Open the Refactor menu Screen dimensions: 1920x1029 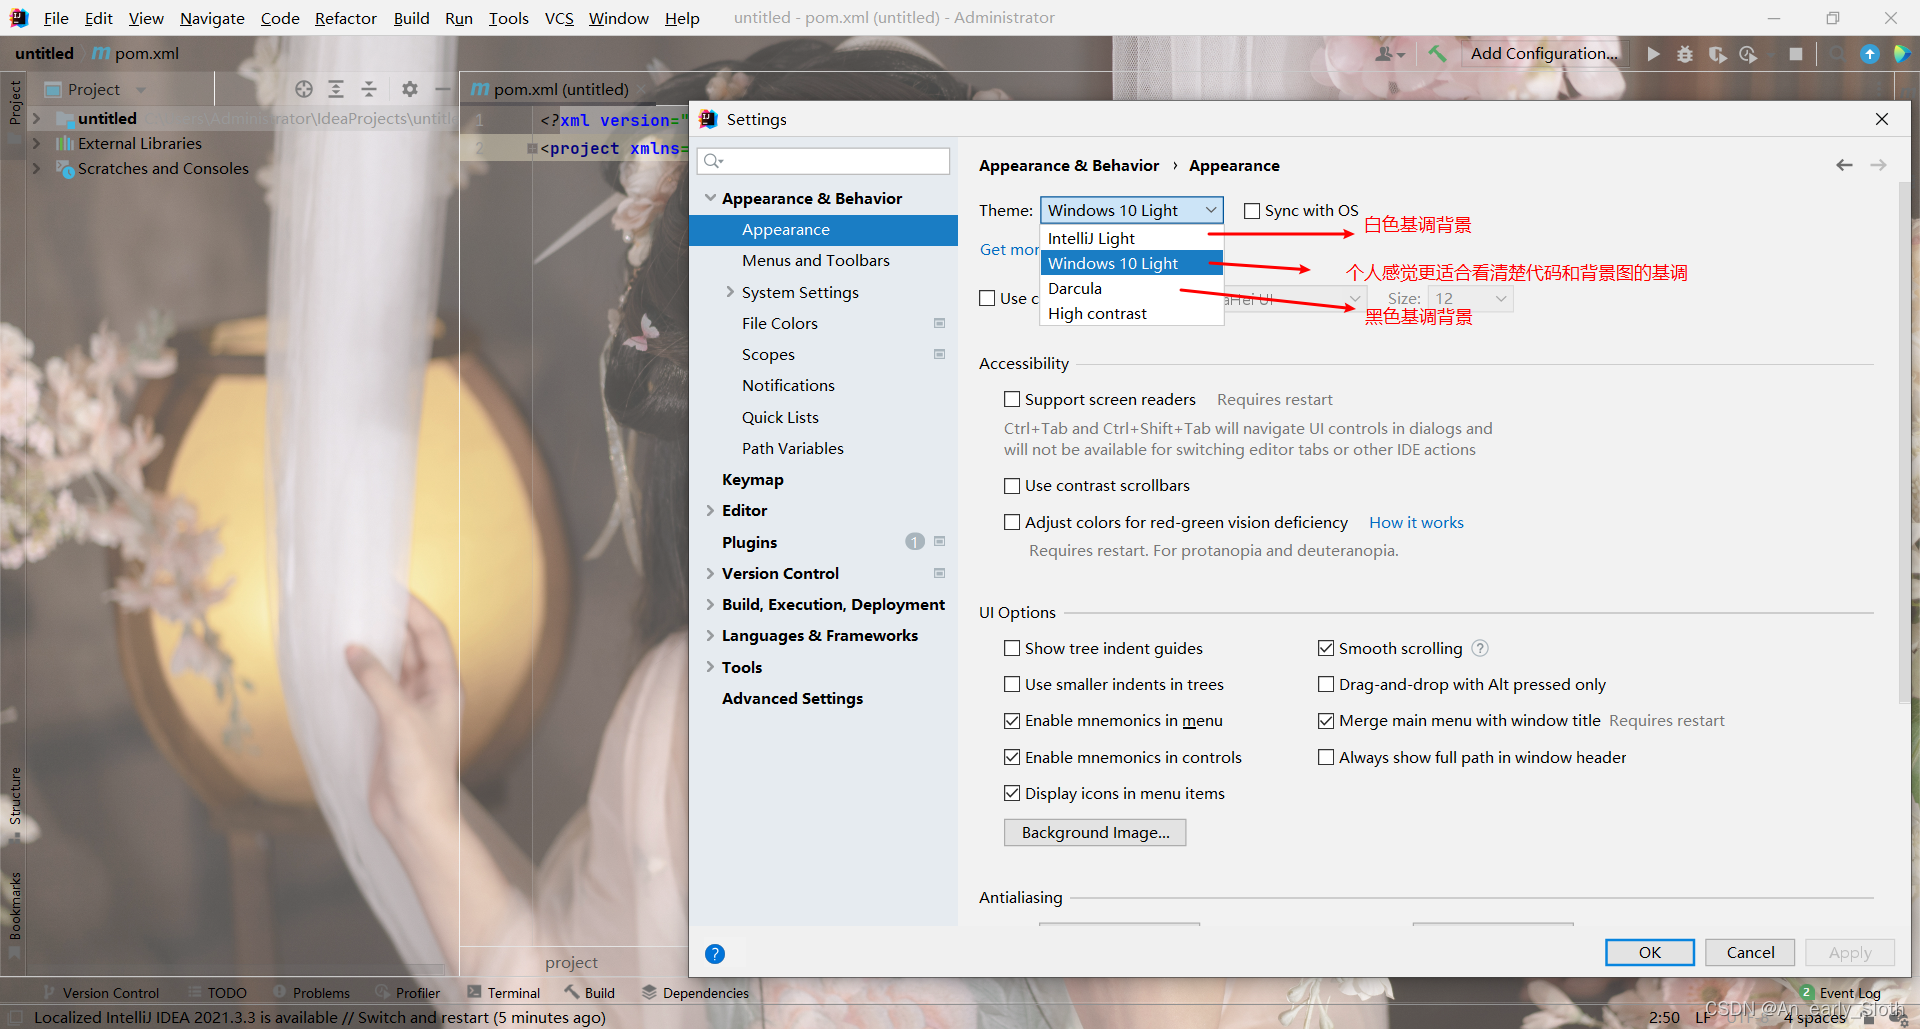tap(346, 18)
